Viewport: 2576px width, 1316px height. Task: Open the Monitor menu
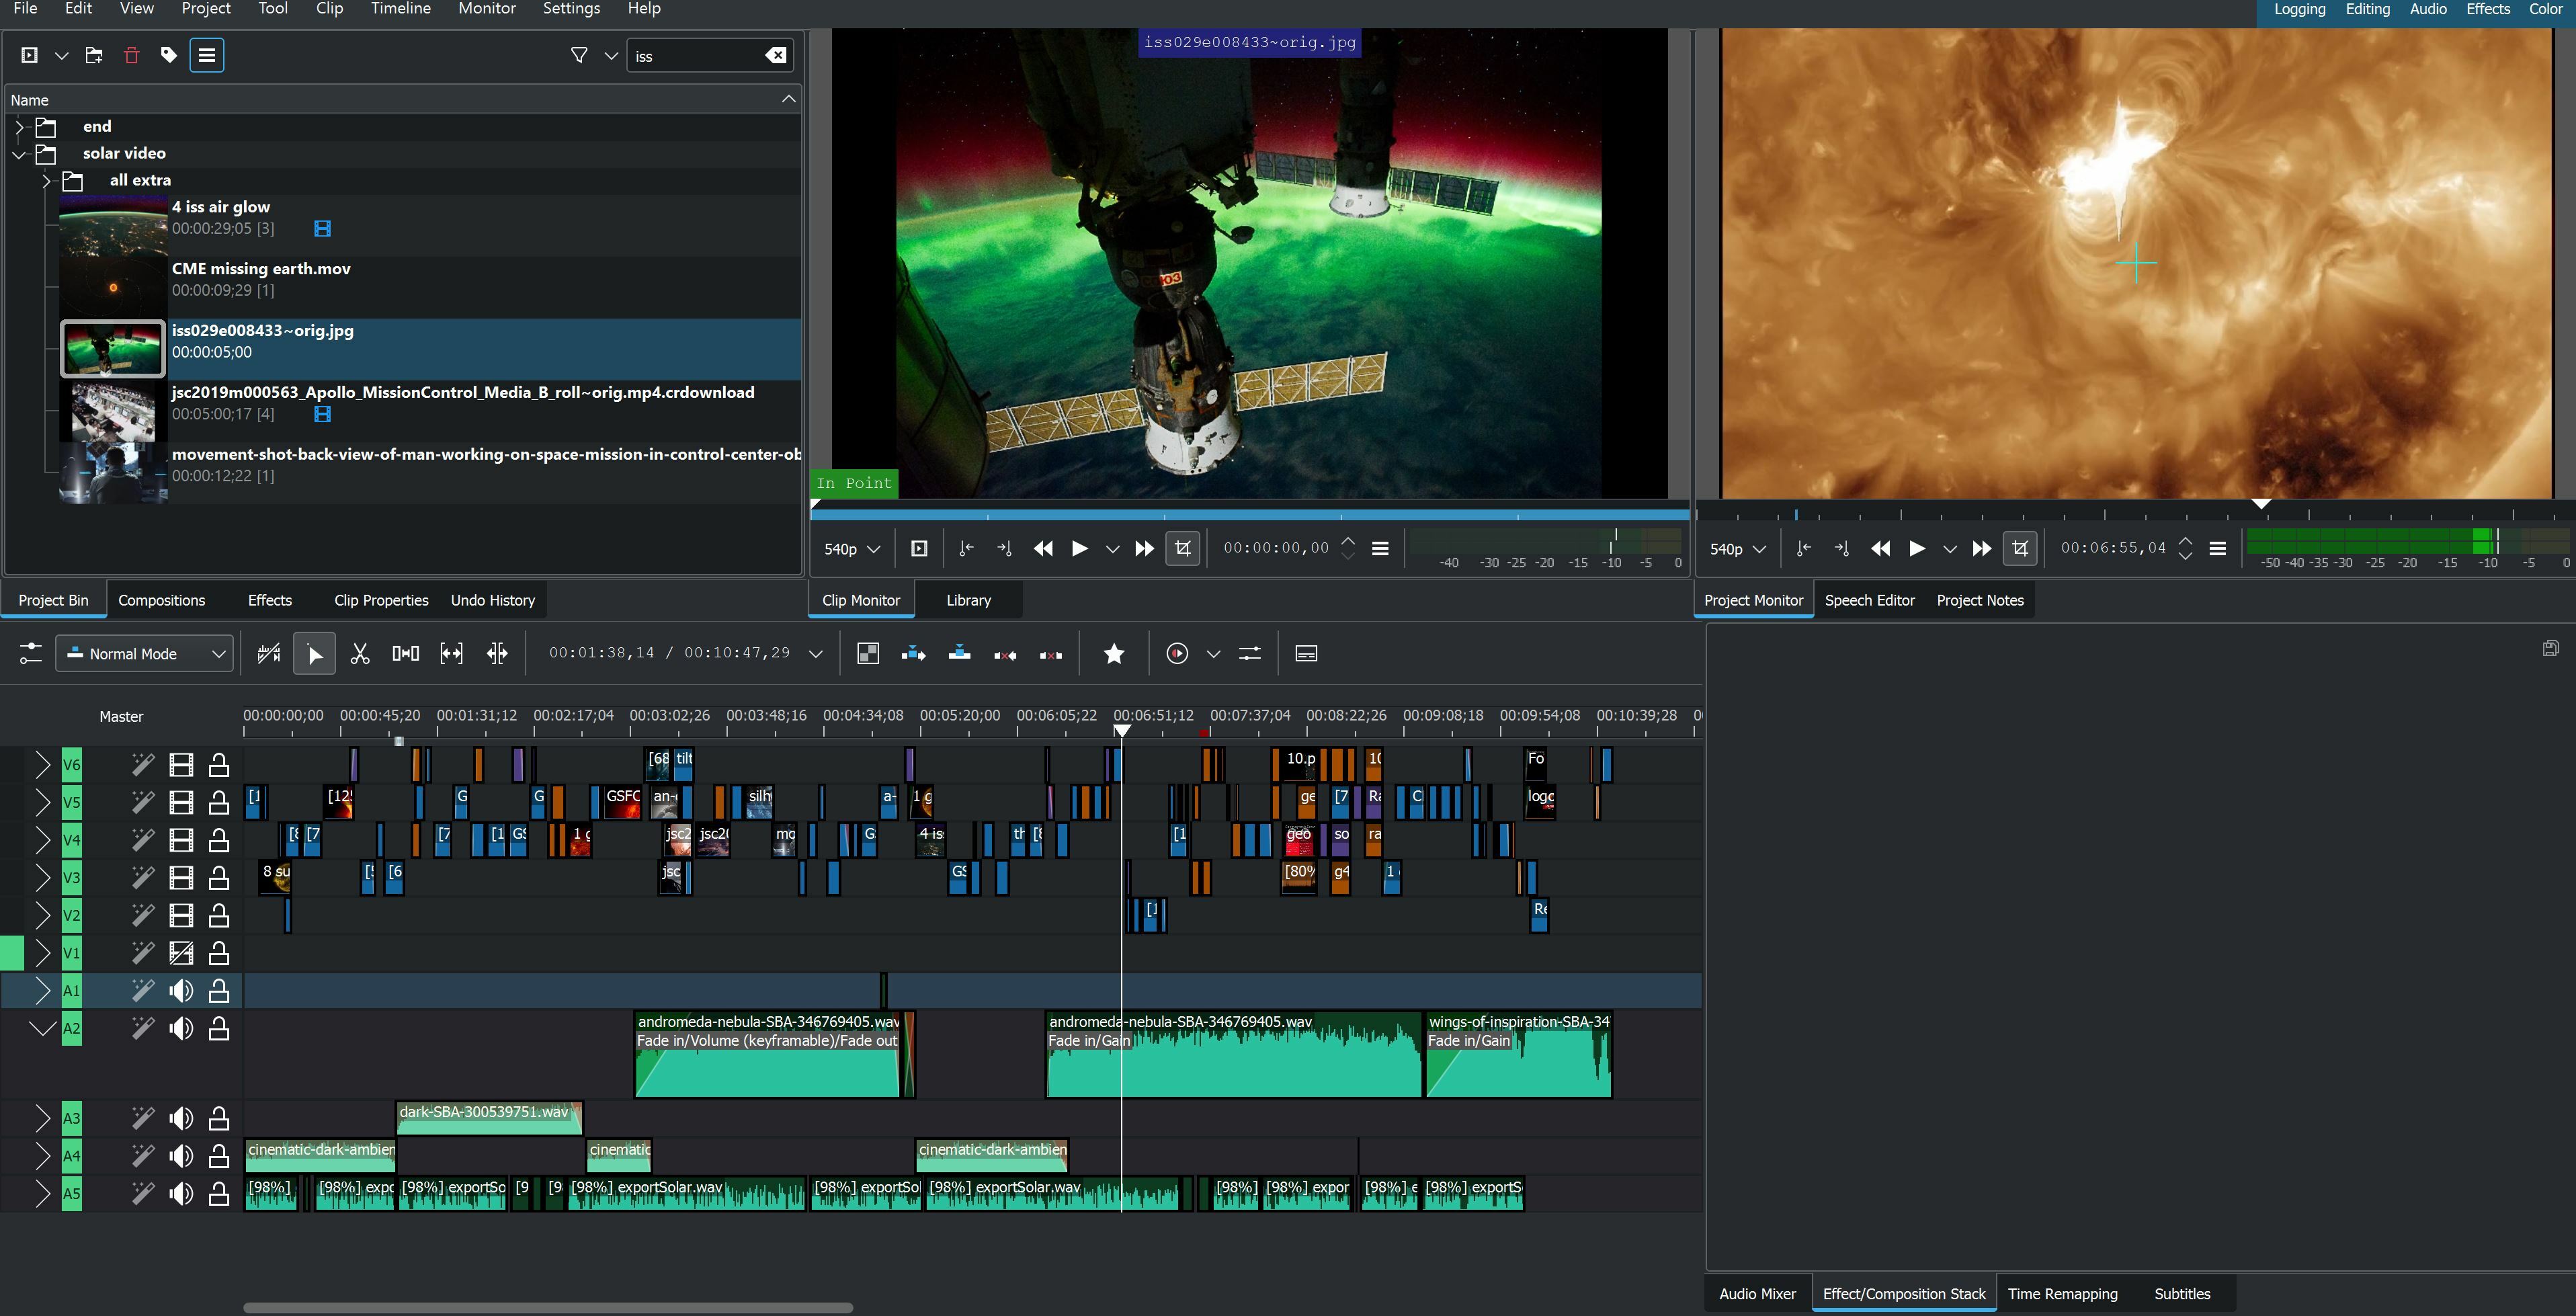(x=487, y=9)
